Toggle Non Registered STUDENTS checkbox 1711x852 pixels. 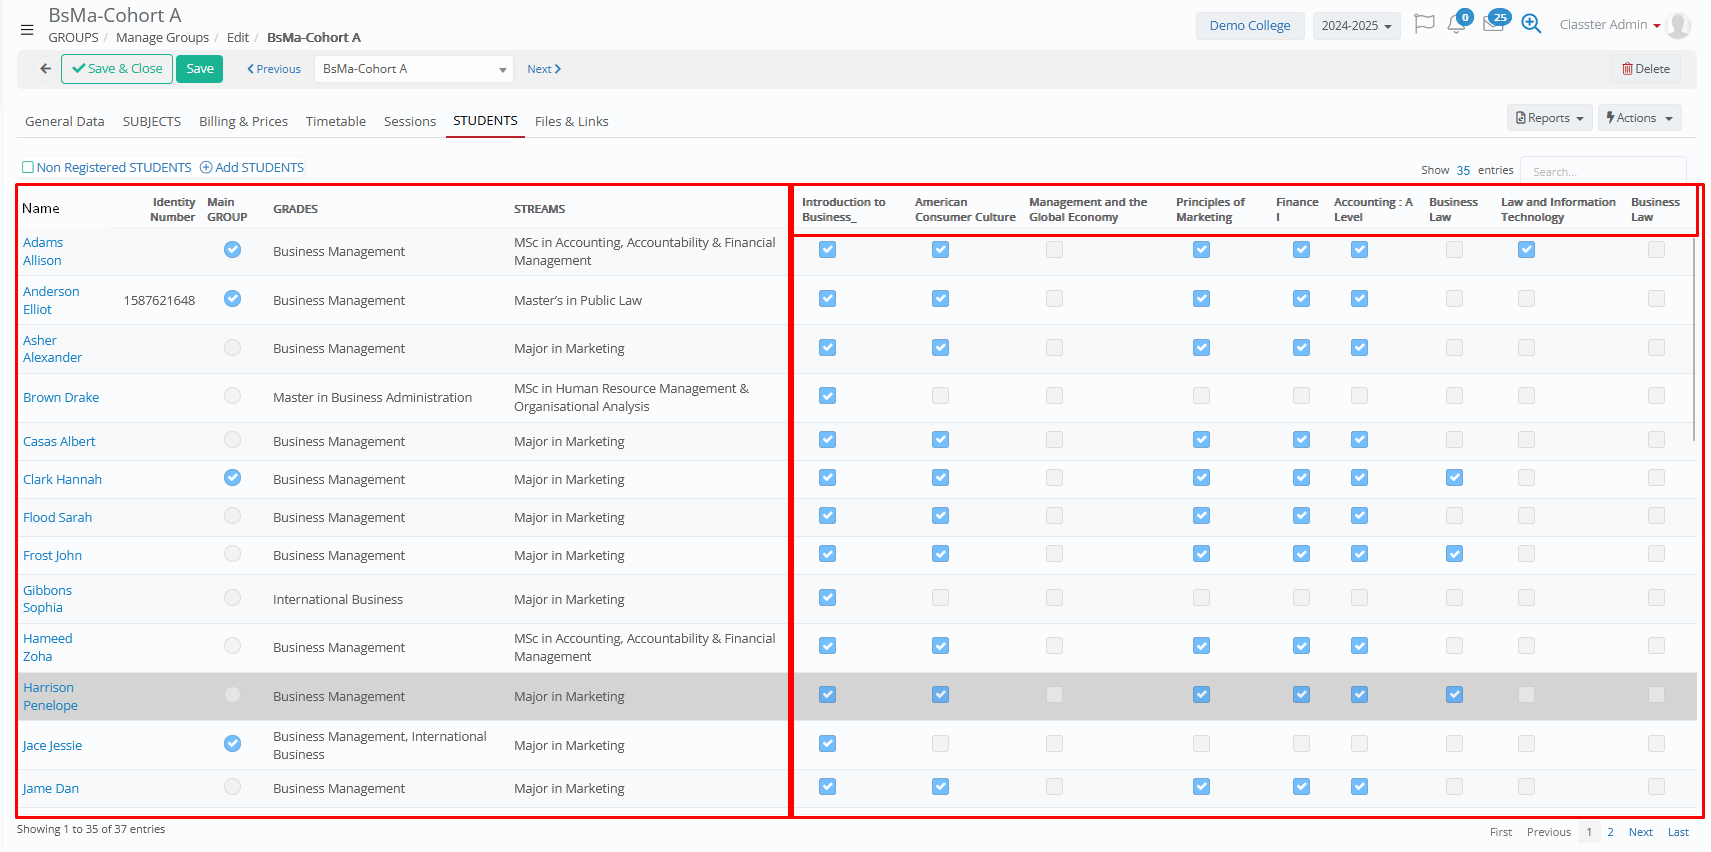(28, 168)
